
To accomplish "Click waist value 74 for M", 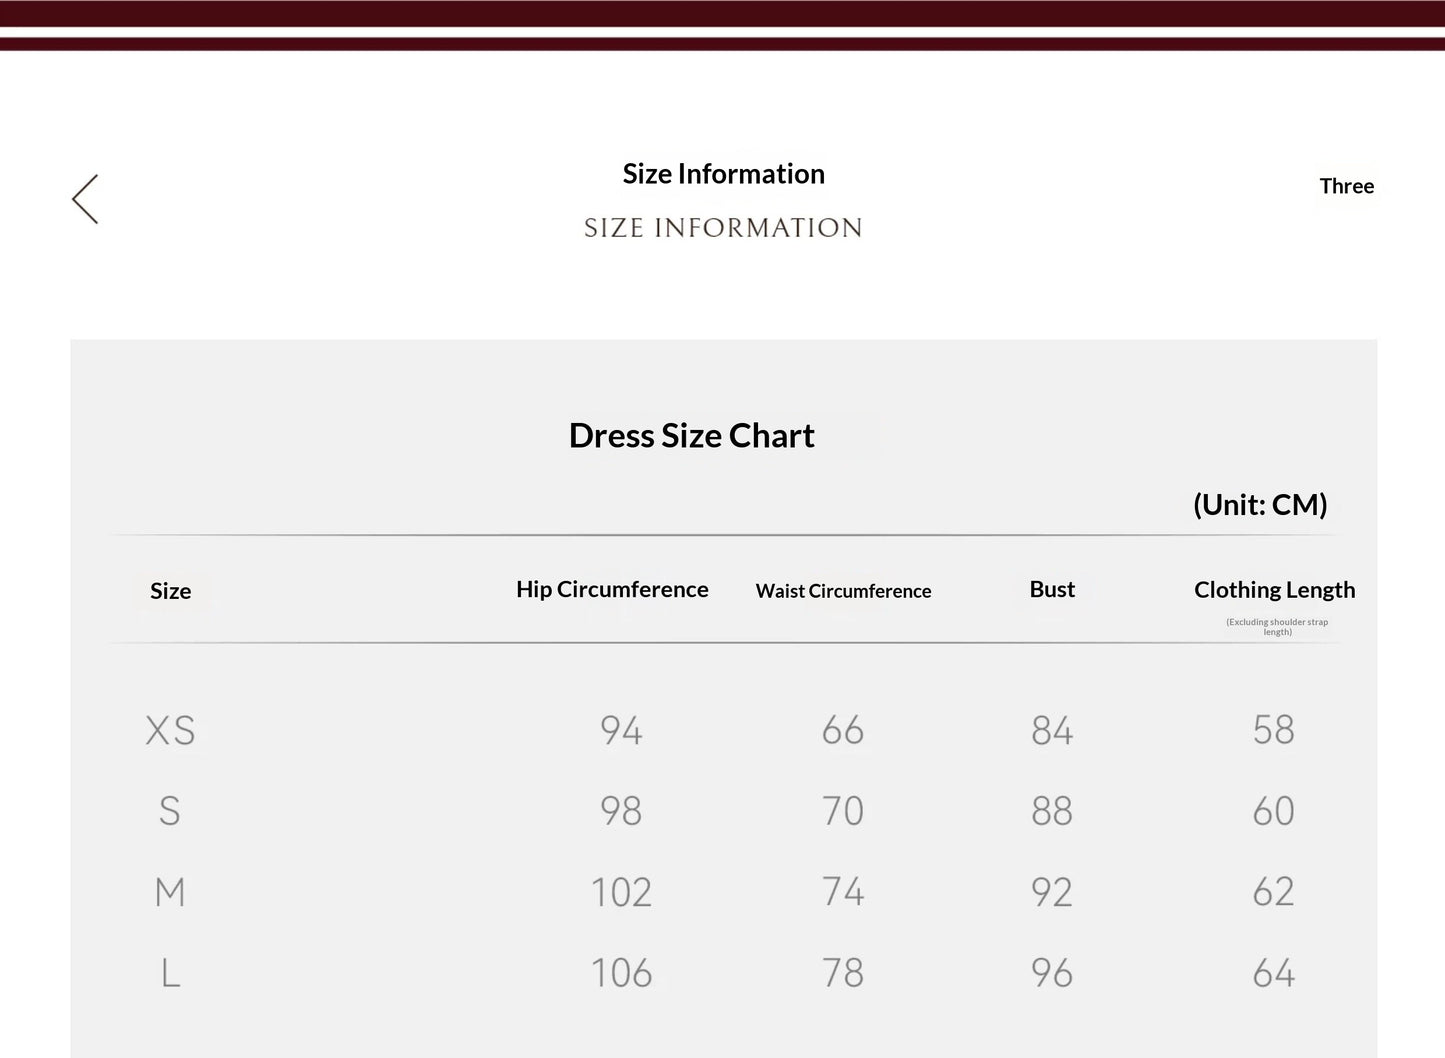I will [x=843, y=892].
